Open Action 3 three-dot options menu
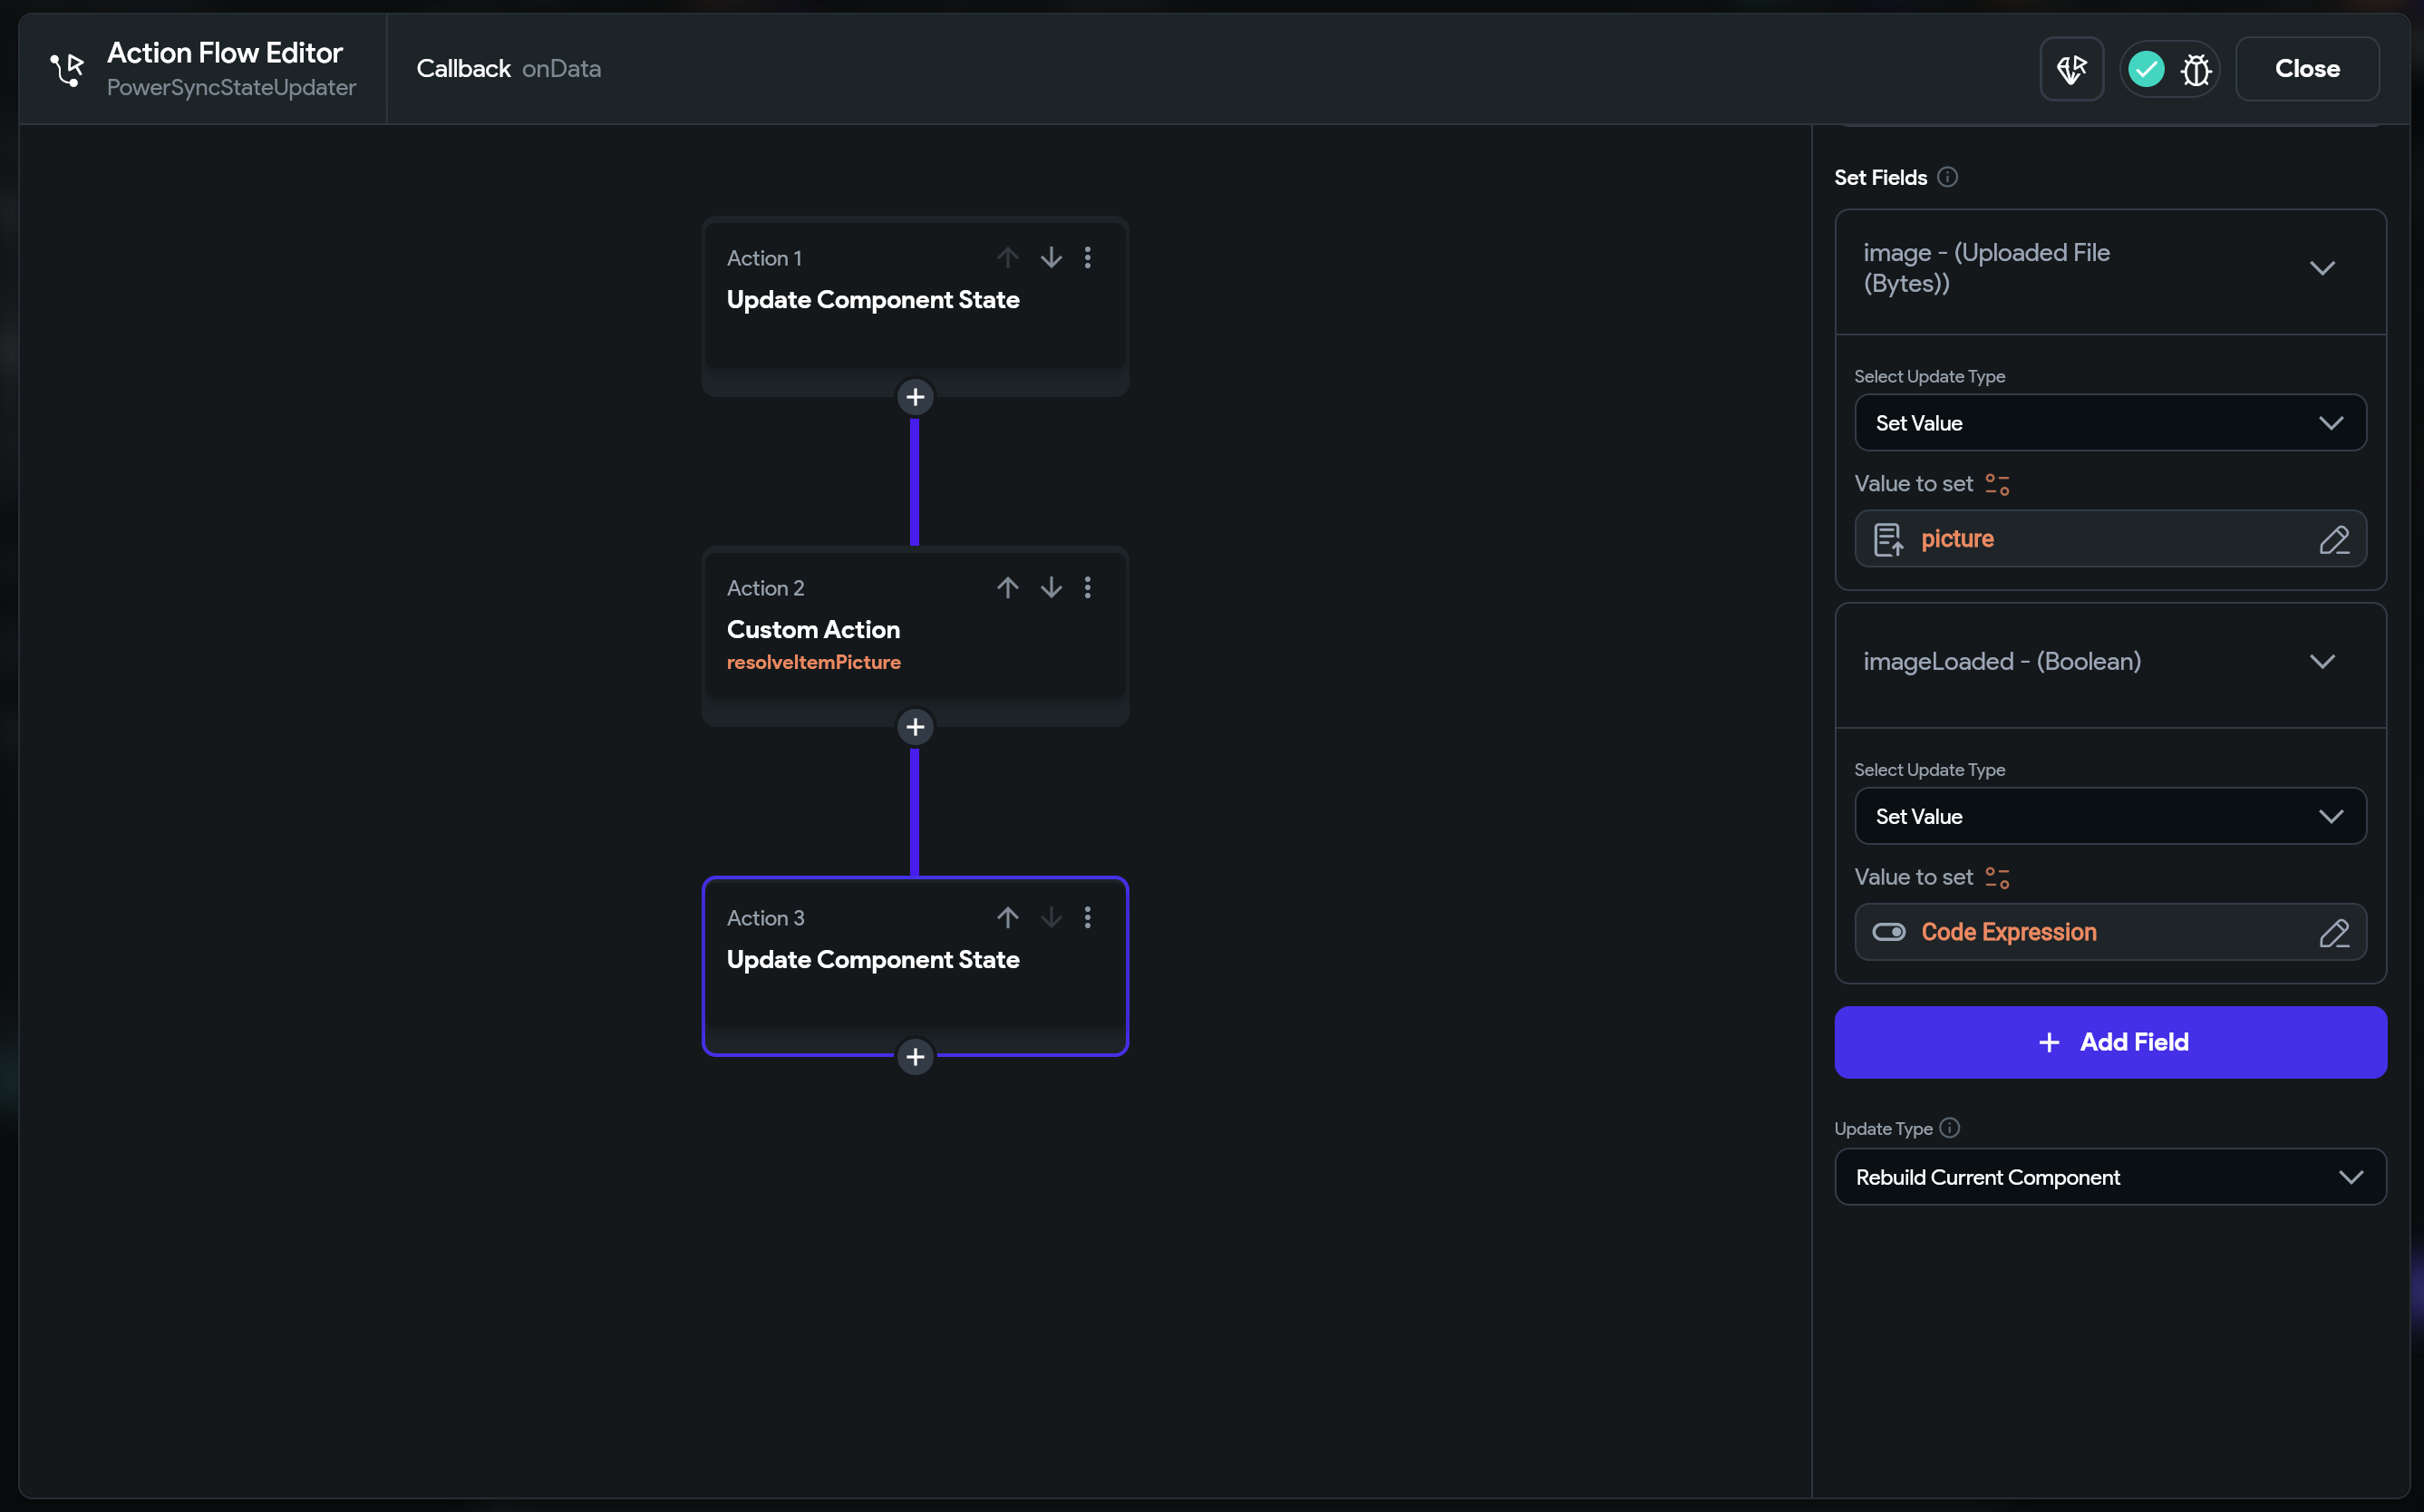Image resolution: width=2424 pixels, height=1512 pixels. 1087,917
